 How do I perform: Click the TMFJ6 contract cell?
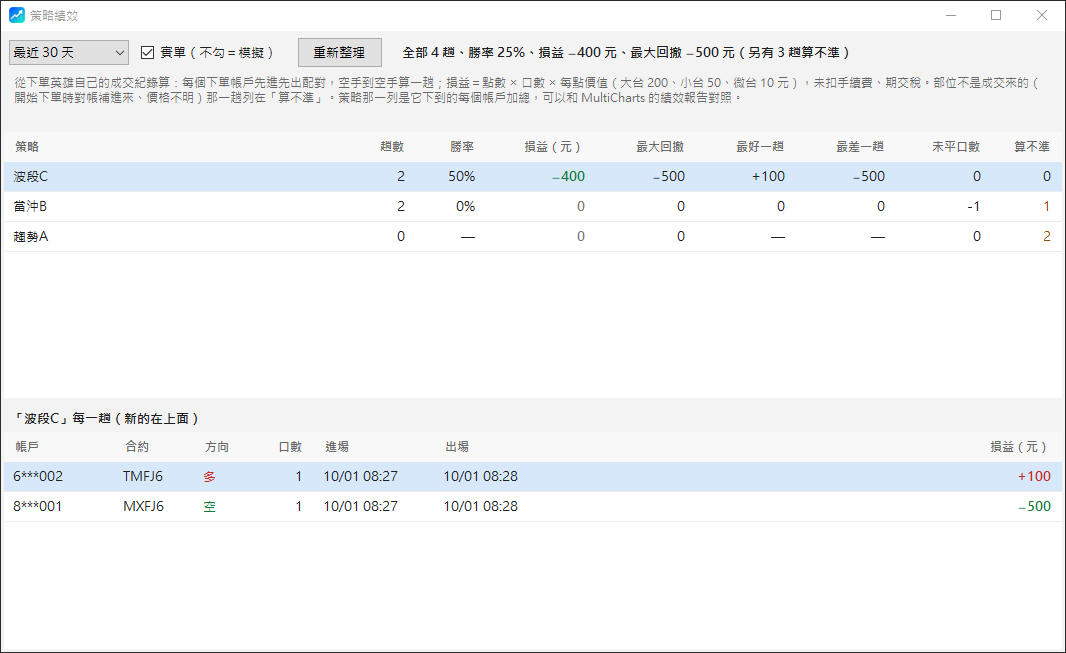143,476
